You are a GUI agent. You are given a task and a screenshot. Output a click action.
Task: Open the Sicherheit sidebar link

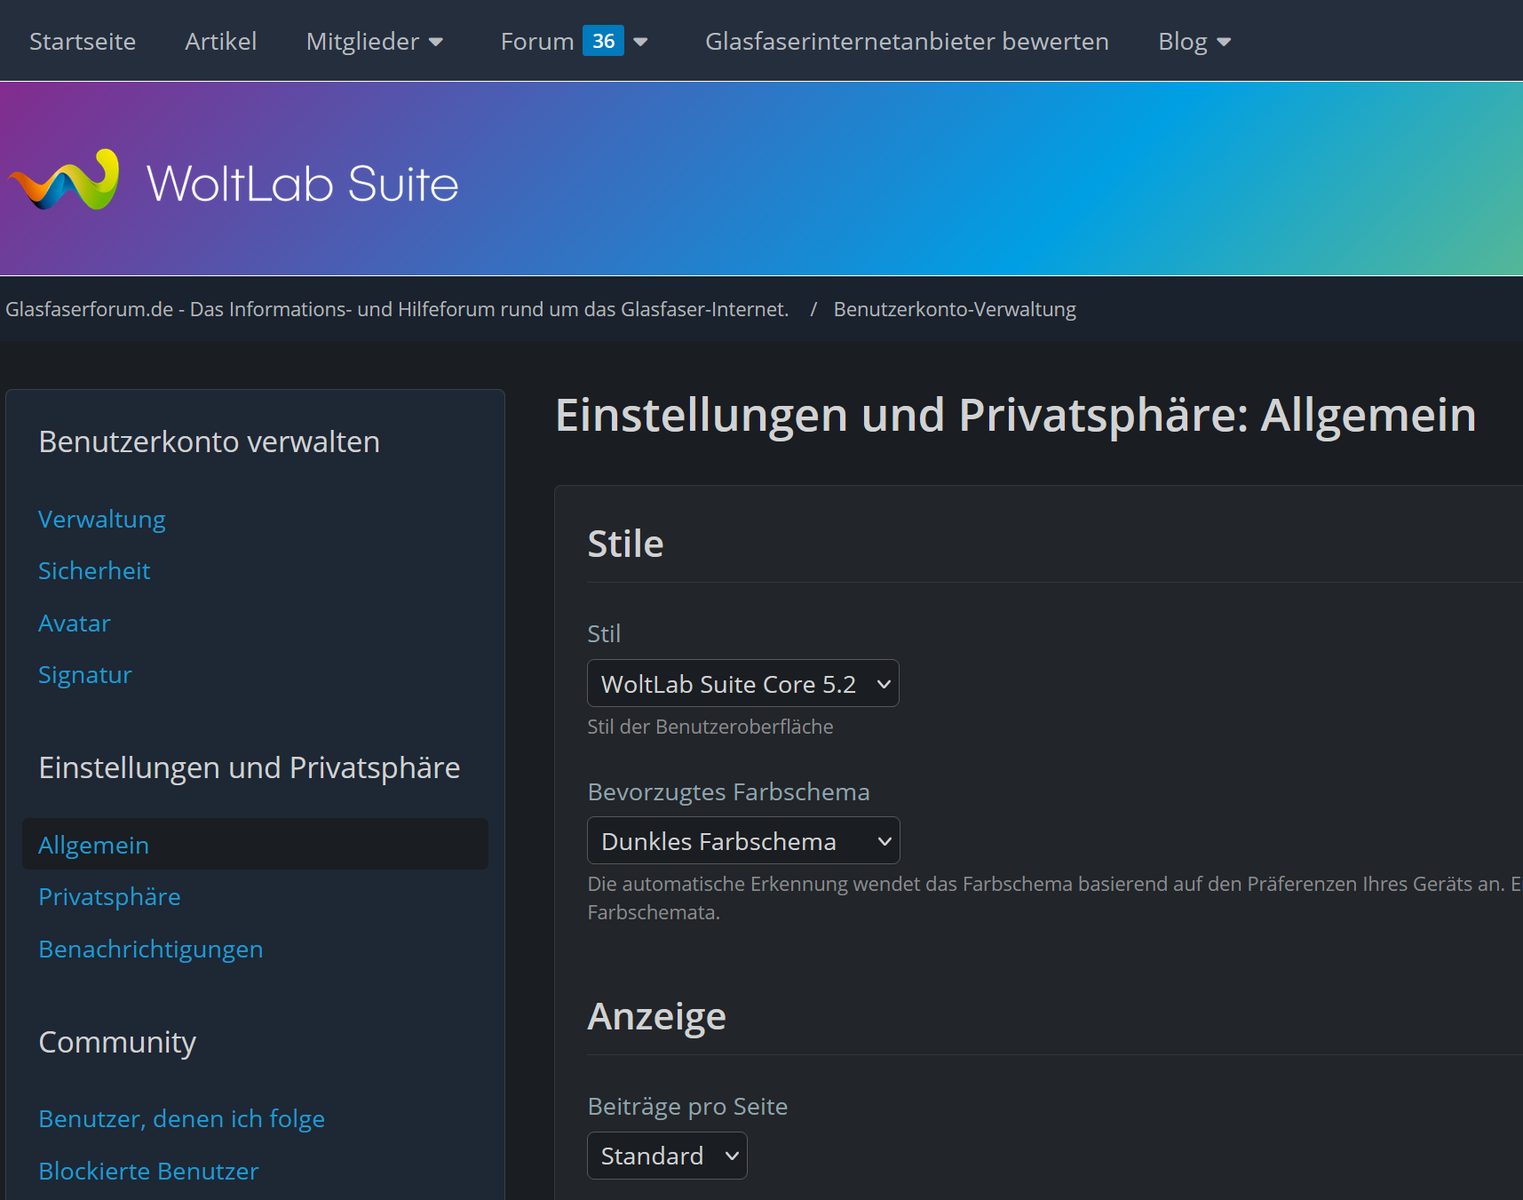click(94, 570)
